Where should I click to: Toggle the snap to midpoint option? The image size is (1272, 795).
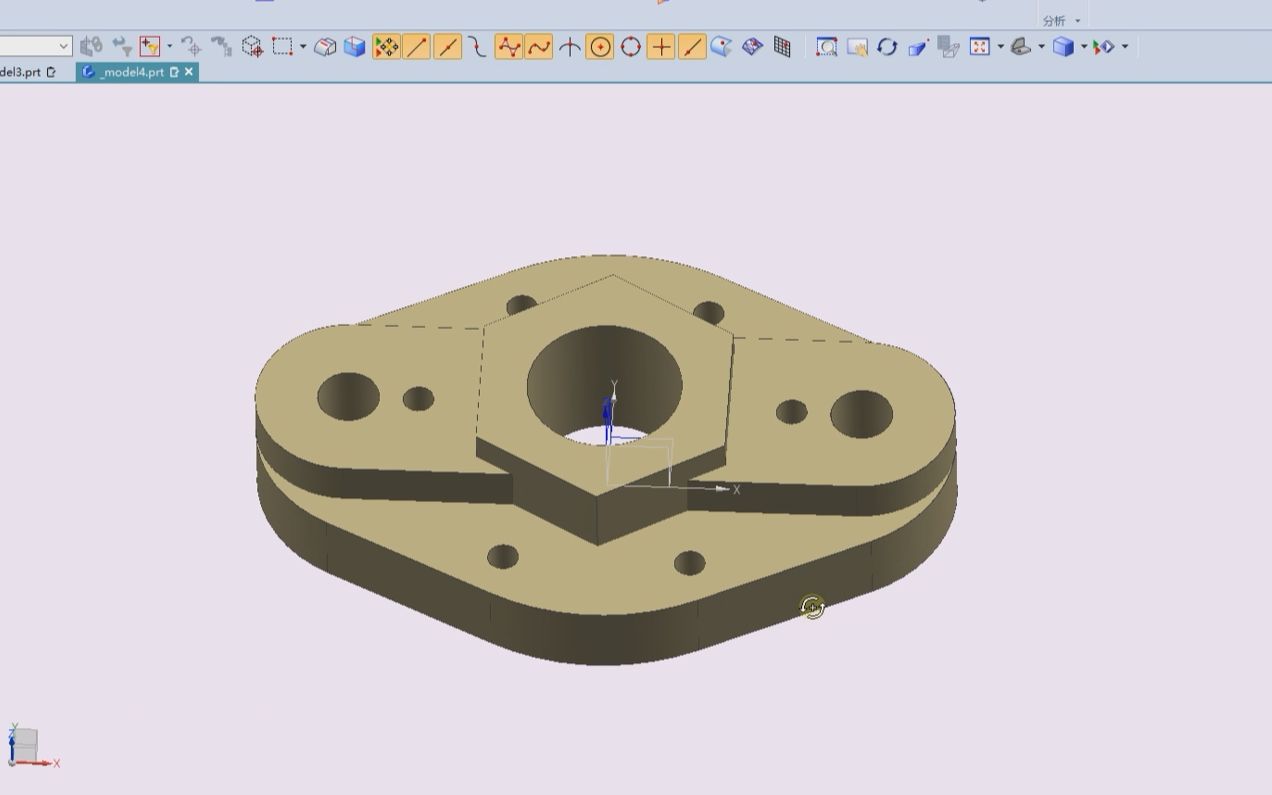point(448,47)
